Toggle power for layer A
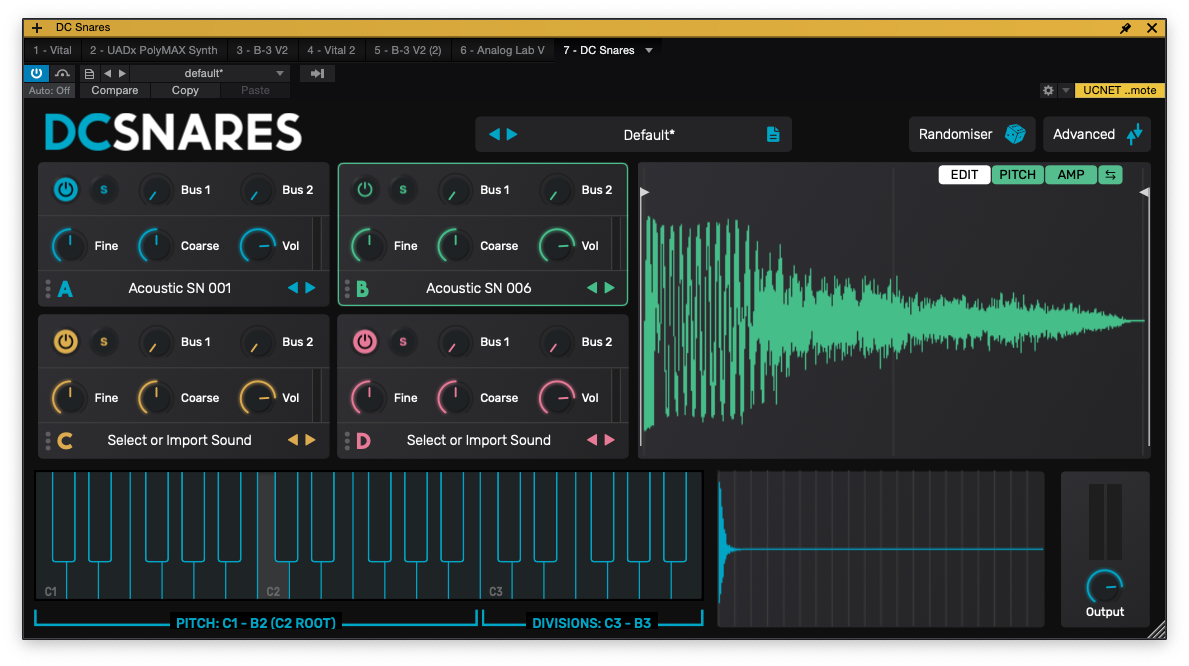Image resolution: width=1189 pixels, height=666 pixels. [65, 190]
